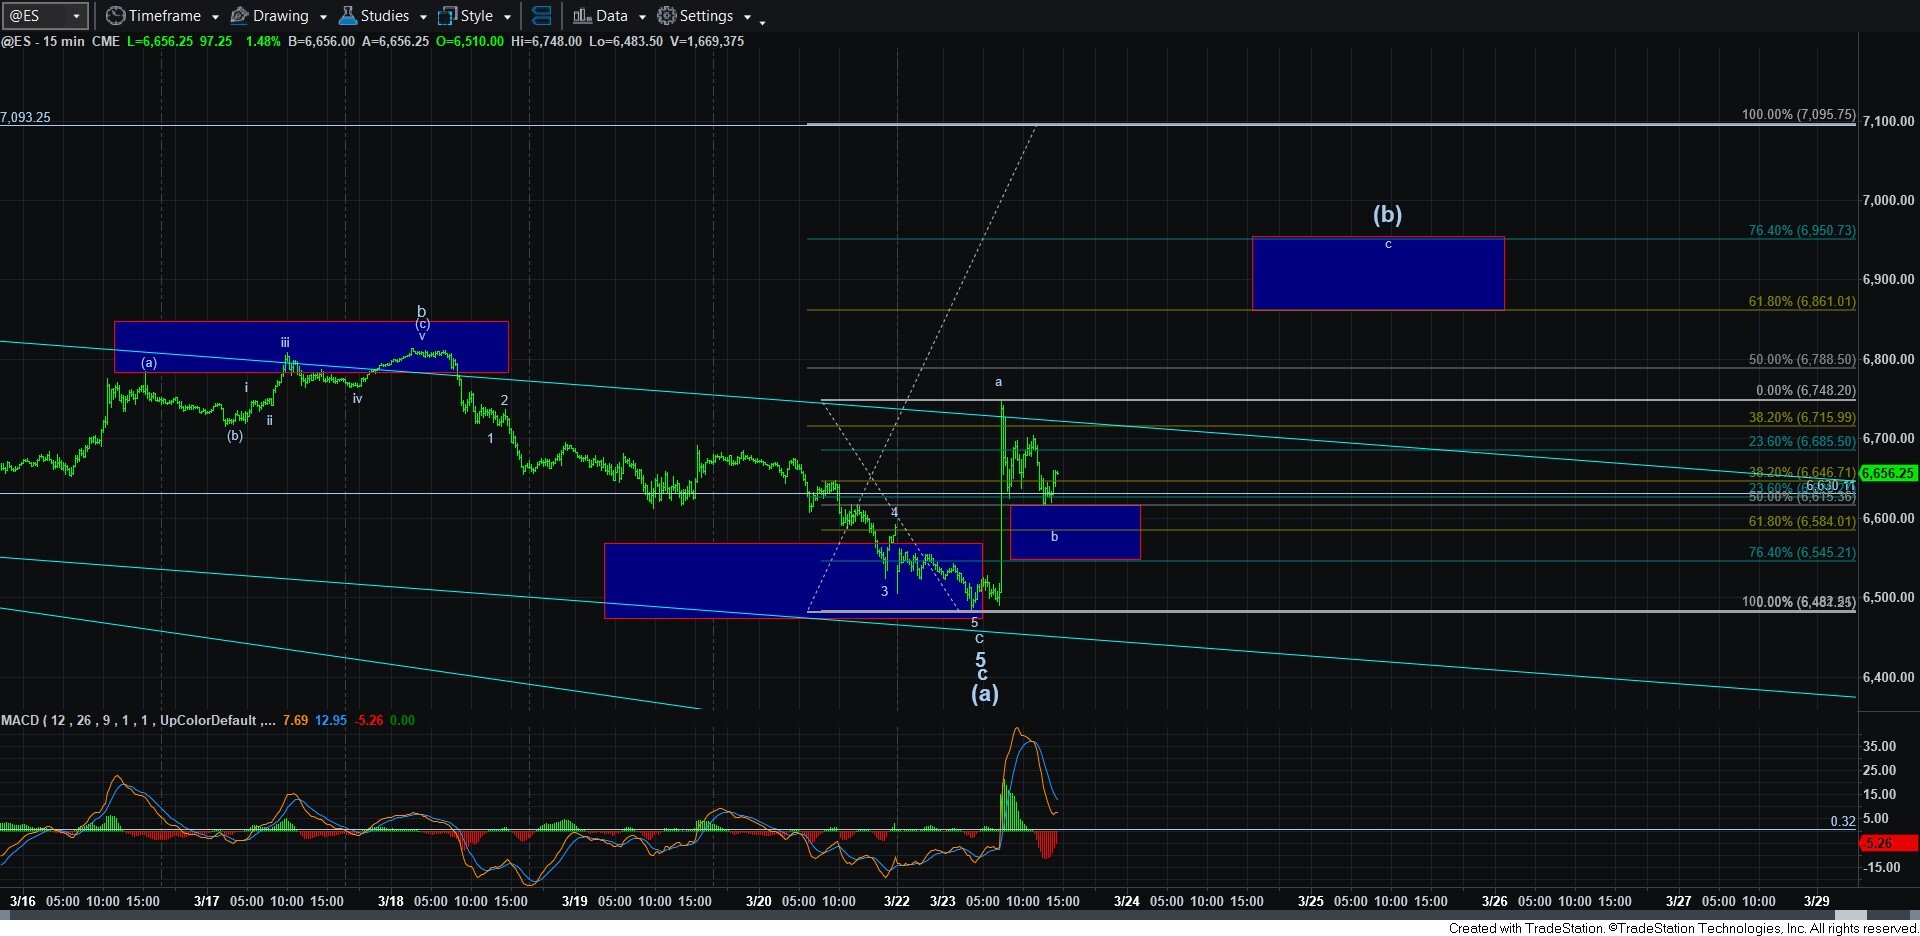Click the @ES 15 min chart title
1920x936 pixels.
(x=45, y=41)
